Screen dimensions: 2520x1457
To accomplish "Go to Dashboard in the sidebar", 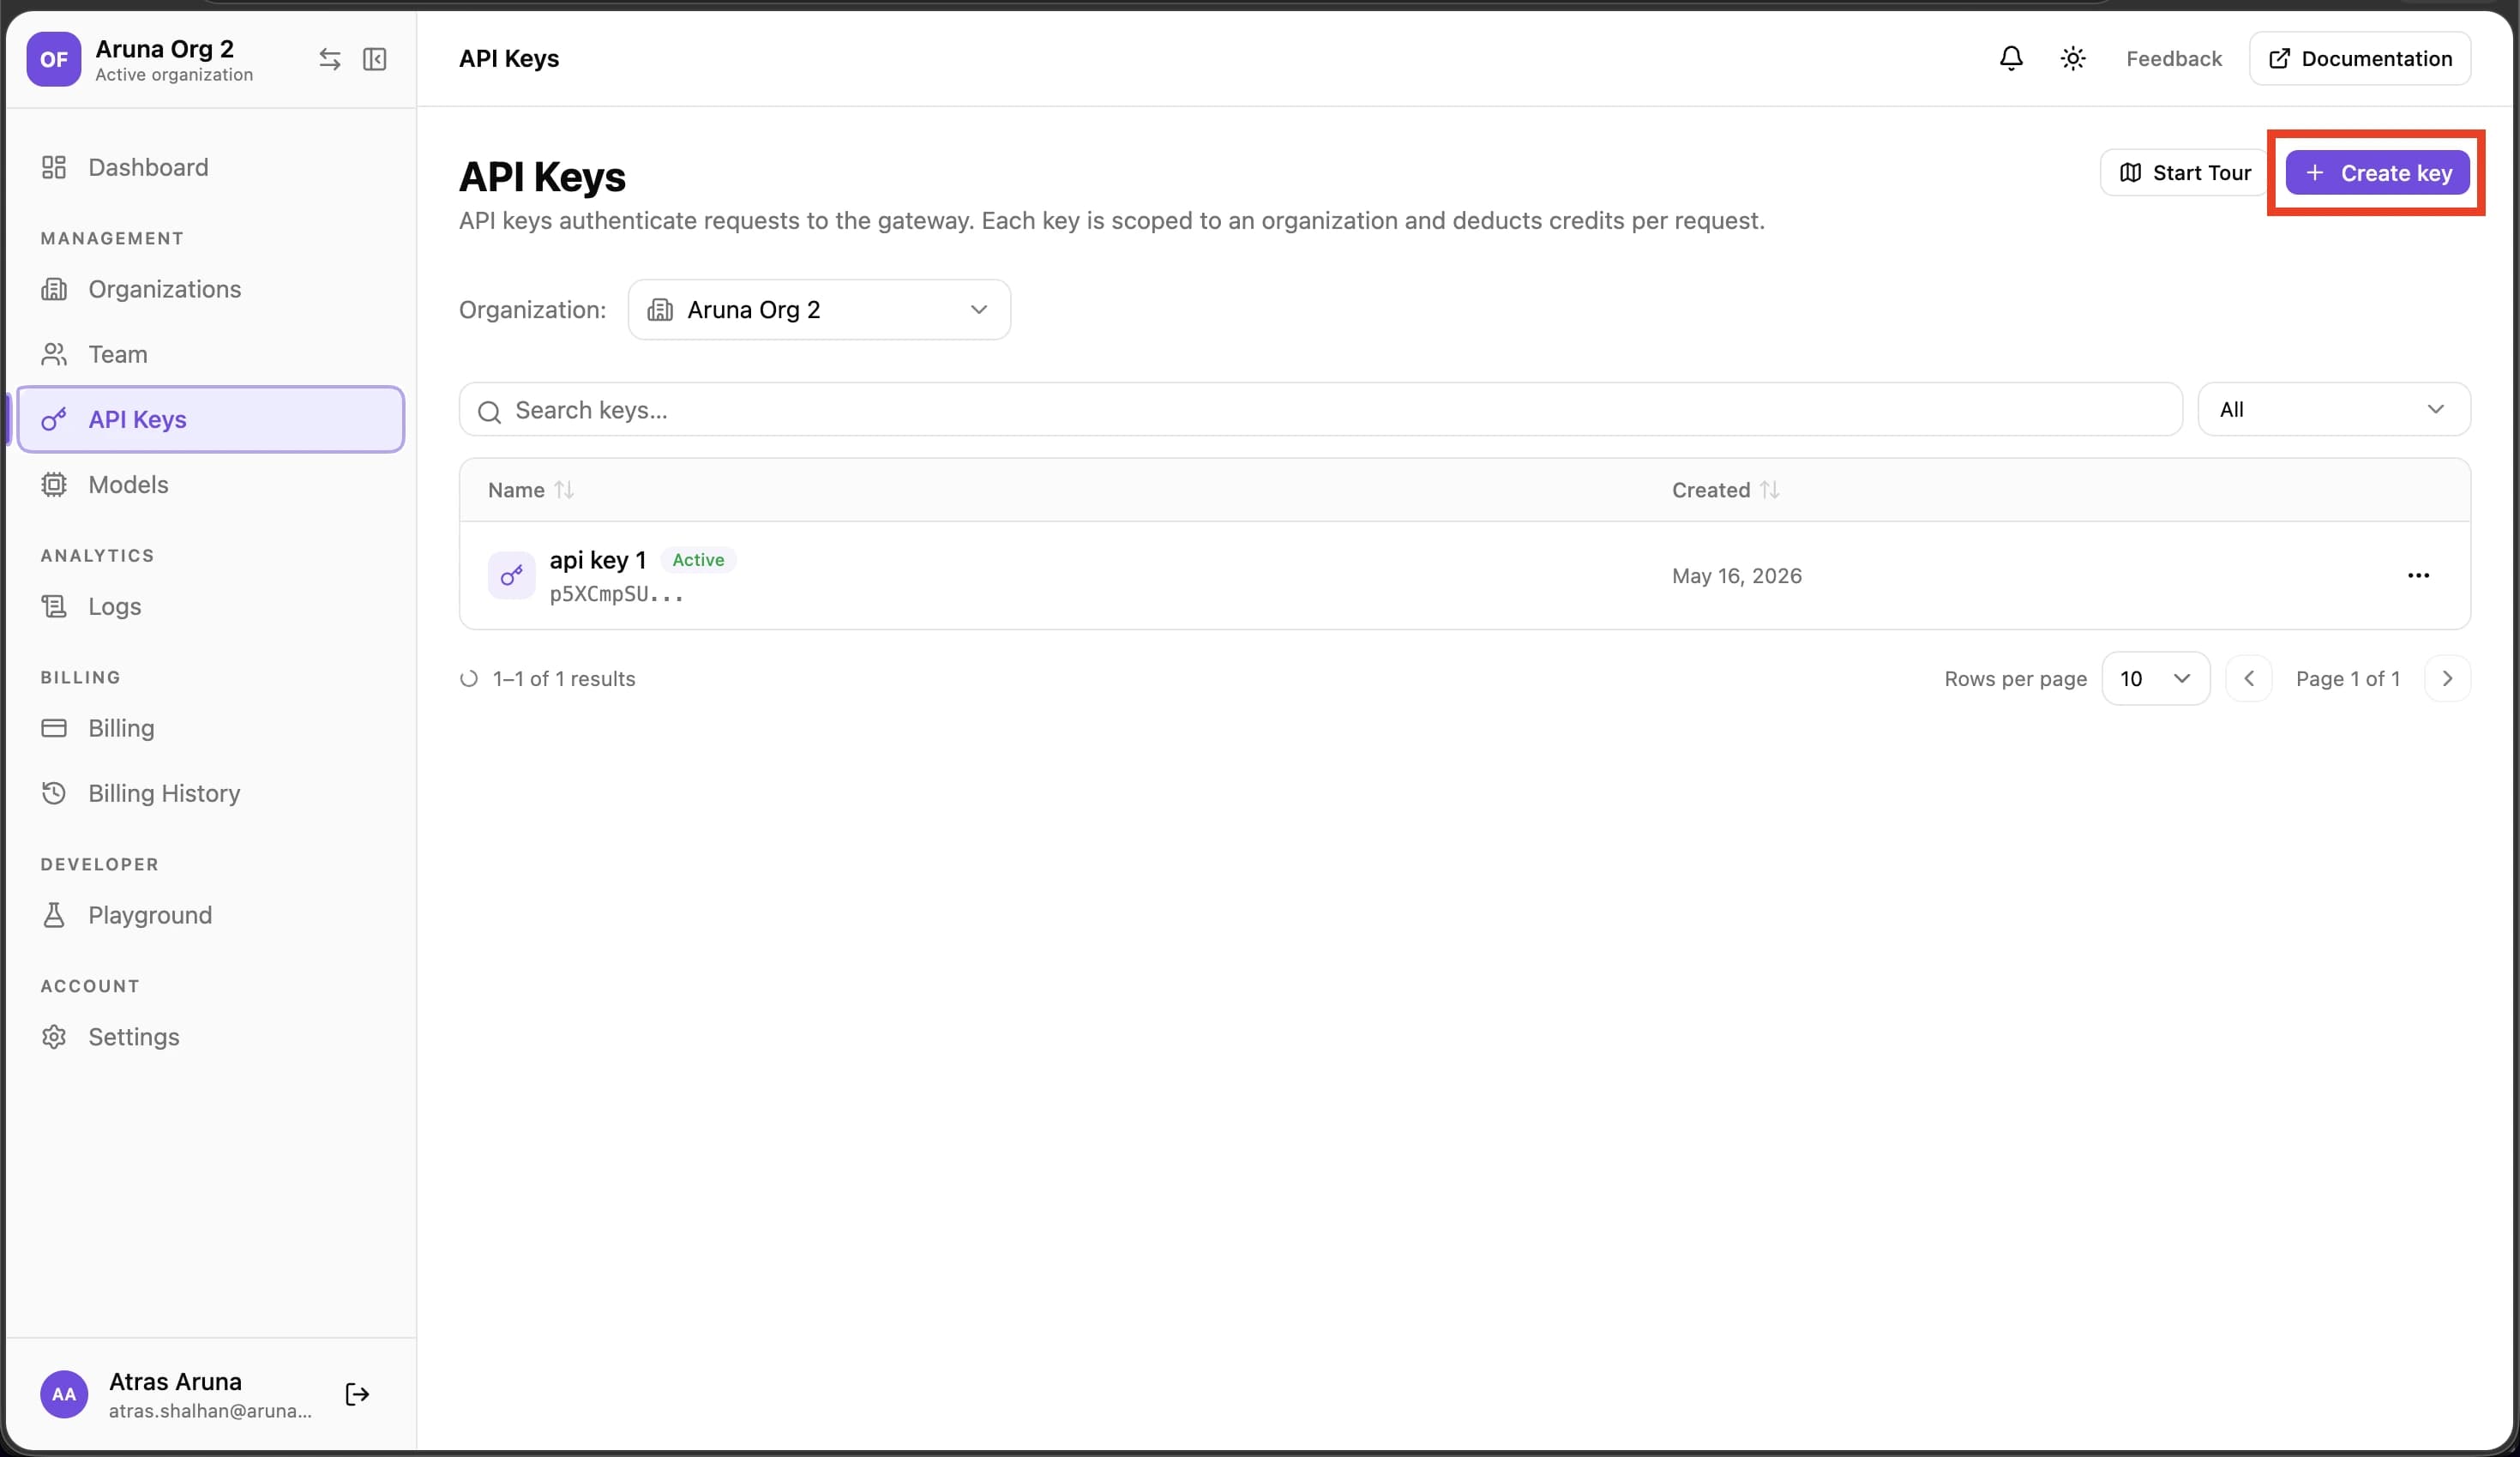I will click(x=211, y=167).
